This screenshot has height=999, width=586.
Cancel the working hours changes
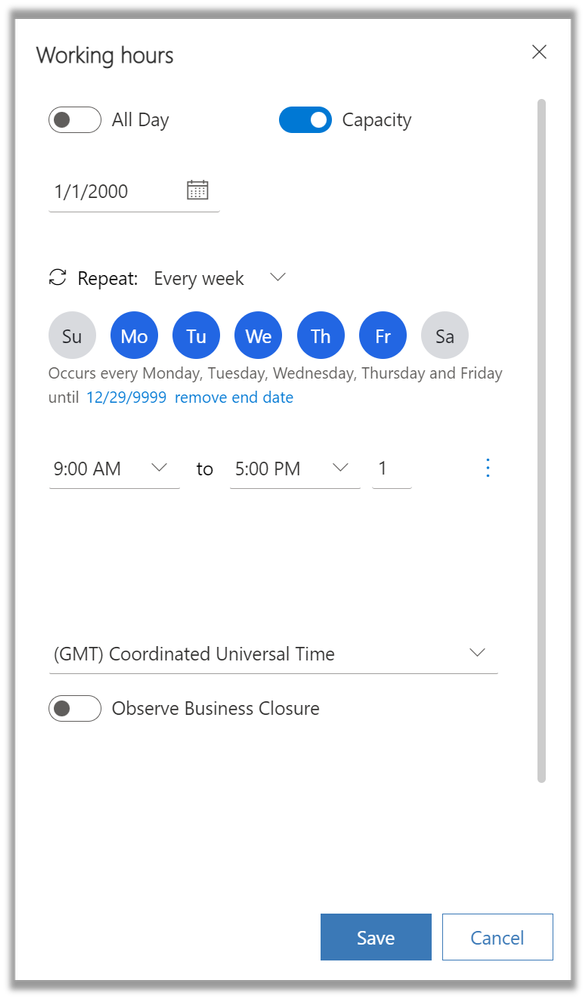pos(497,937)
